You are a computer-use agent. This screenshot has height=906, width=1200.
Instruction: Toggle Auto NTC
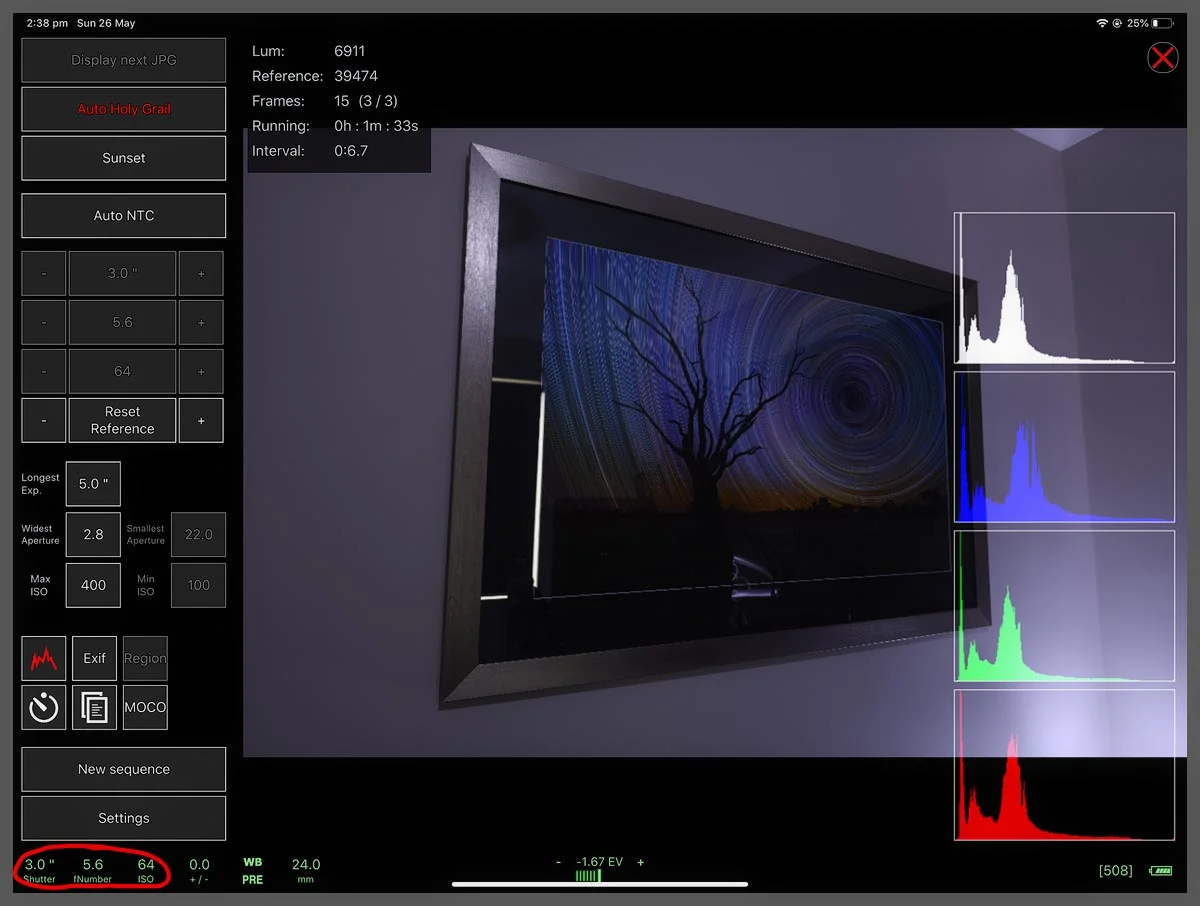point(124,215)
